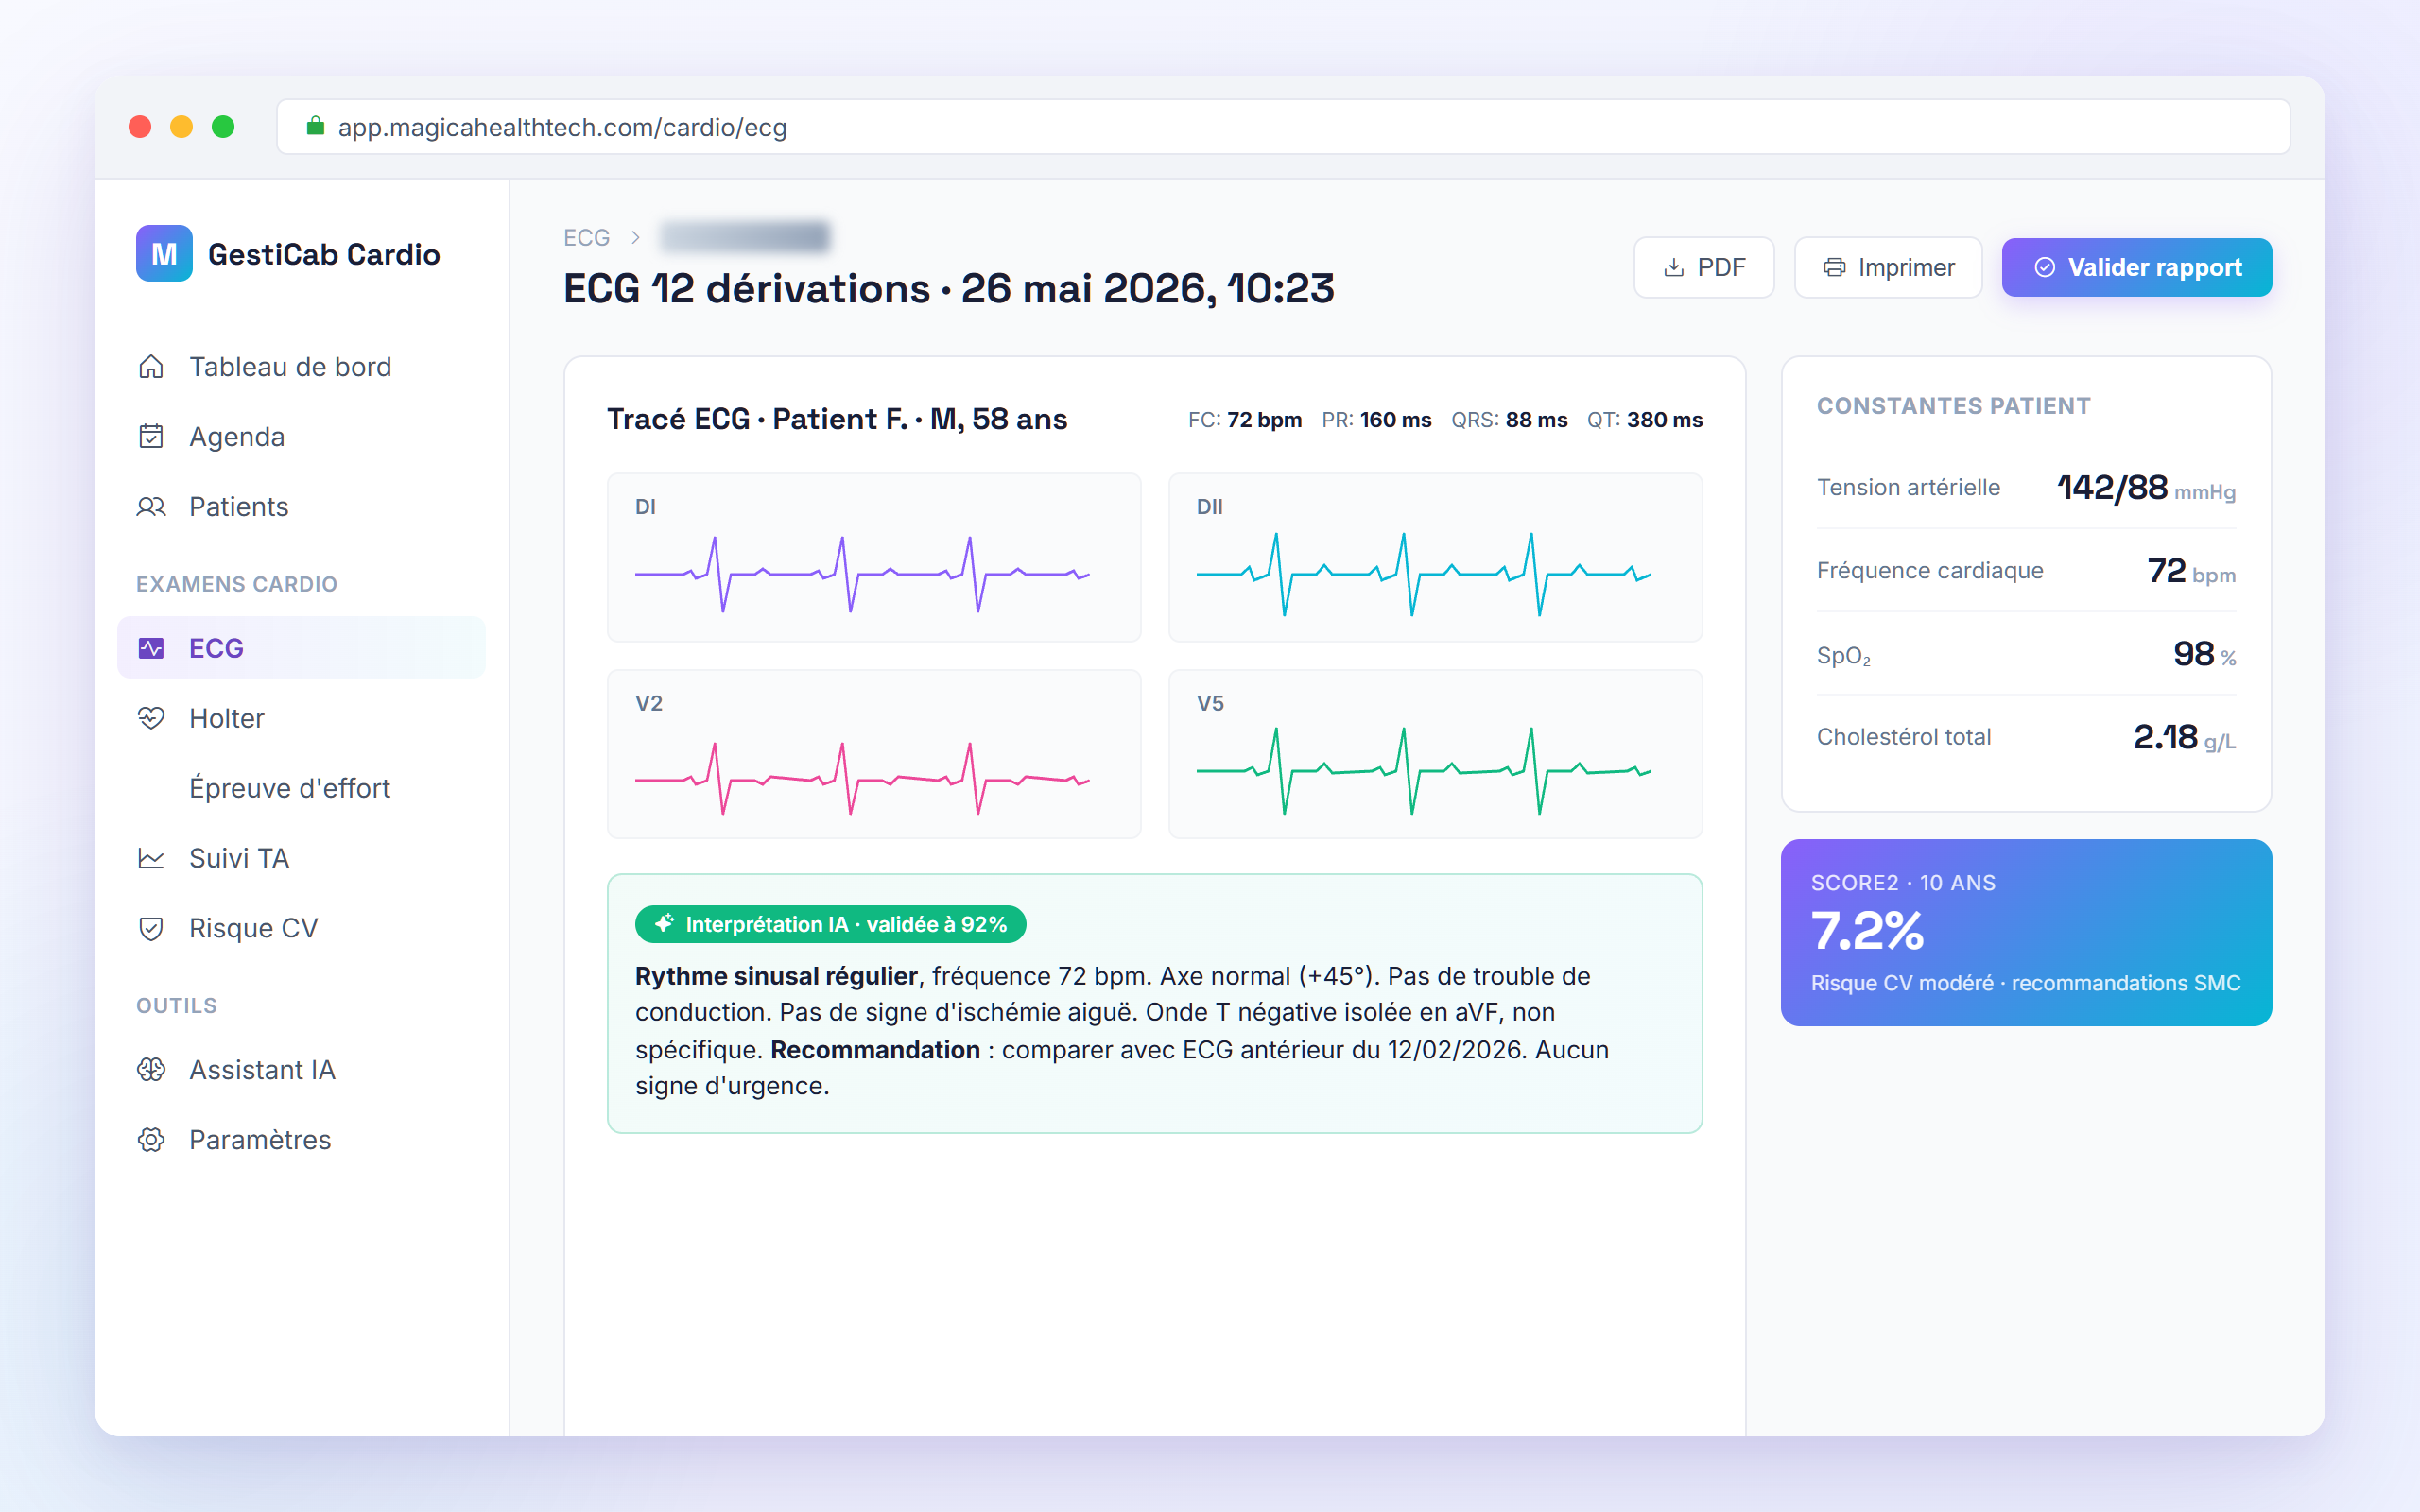The height and width of the screenshot is (1512, 2420).
Task: Click the Paramètres gear icon
Action: 151,1140
